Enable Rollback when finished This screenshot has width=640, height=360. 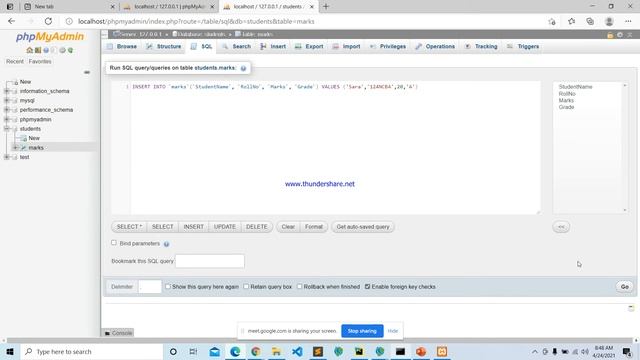click(300, 287)
